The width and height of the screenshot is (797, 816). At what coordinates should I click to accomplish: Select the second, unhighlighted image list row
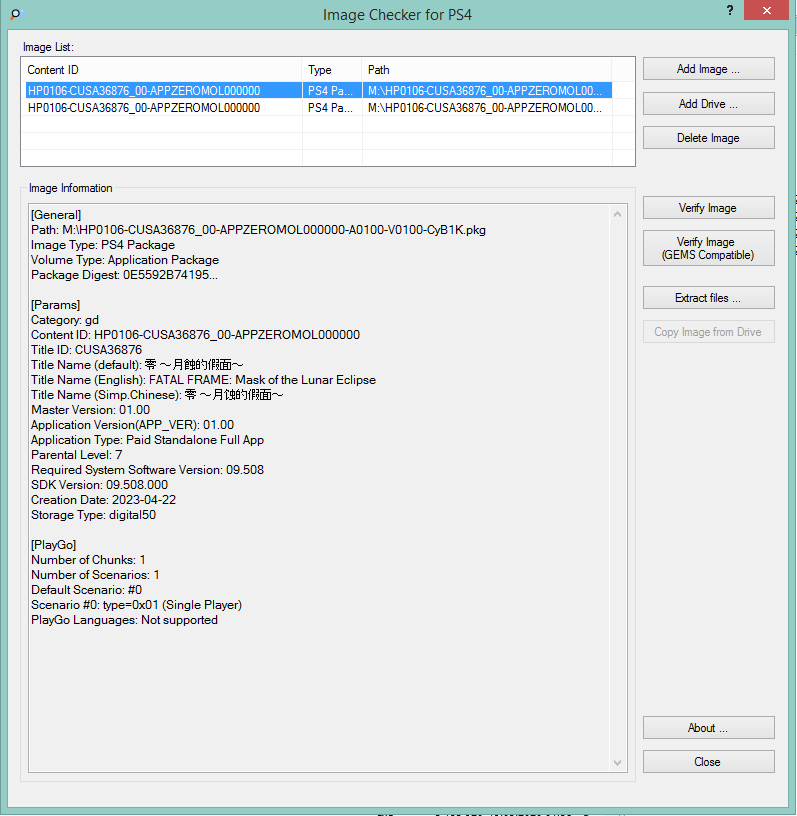point(319,108)
